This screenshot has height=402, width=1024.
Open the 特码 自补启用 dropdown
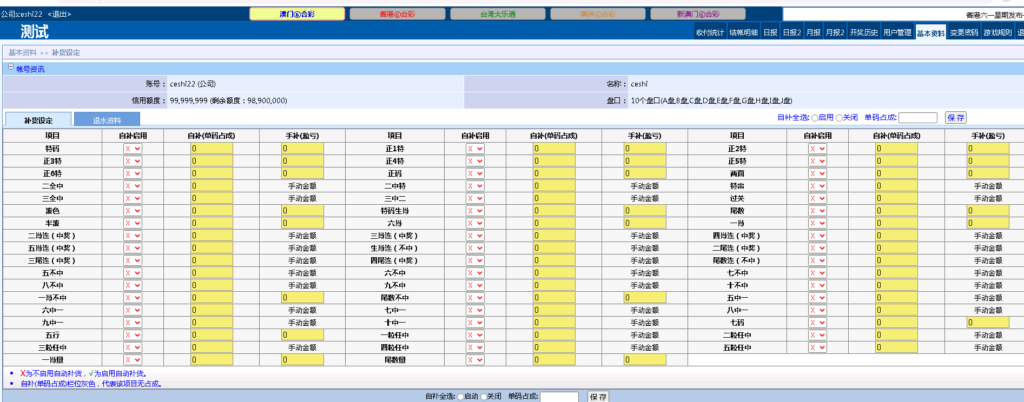pyautogui.click(x=132, y=148)
